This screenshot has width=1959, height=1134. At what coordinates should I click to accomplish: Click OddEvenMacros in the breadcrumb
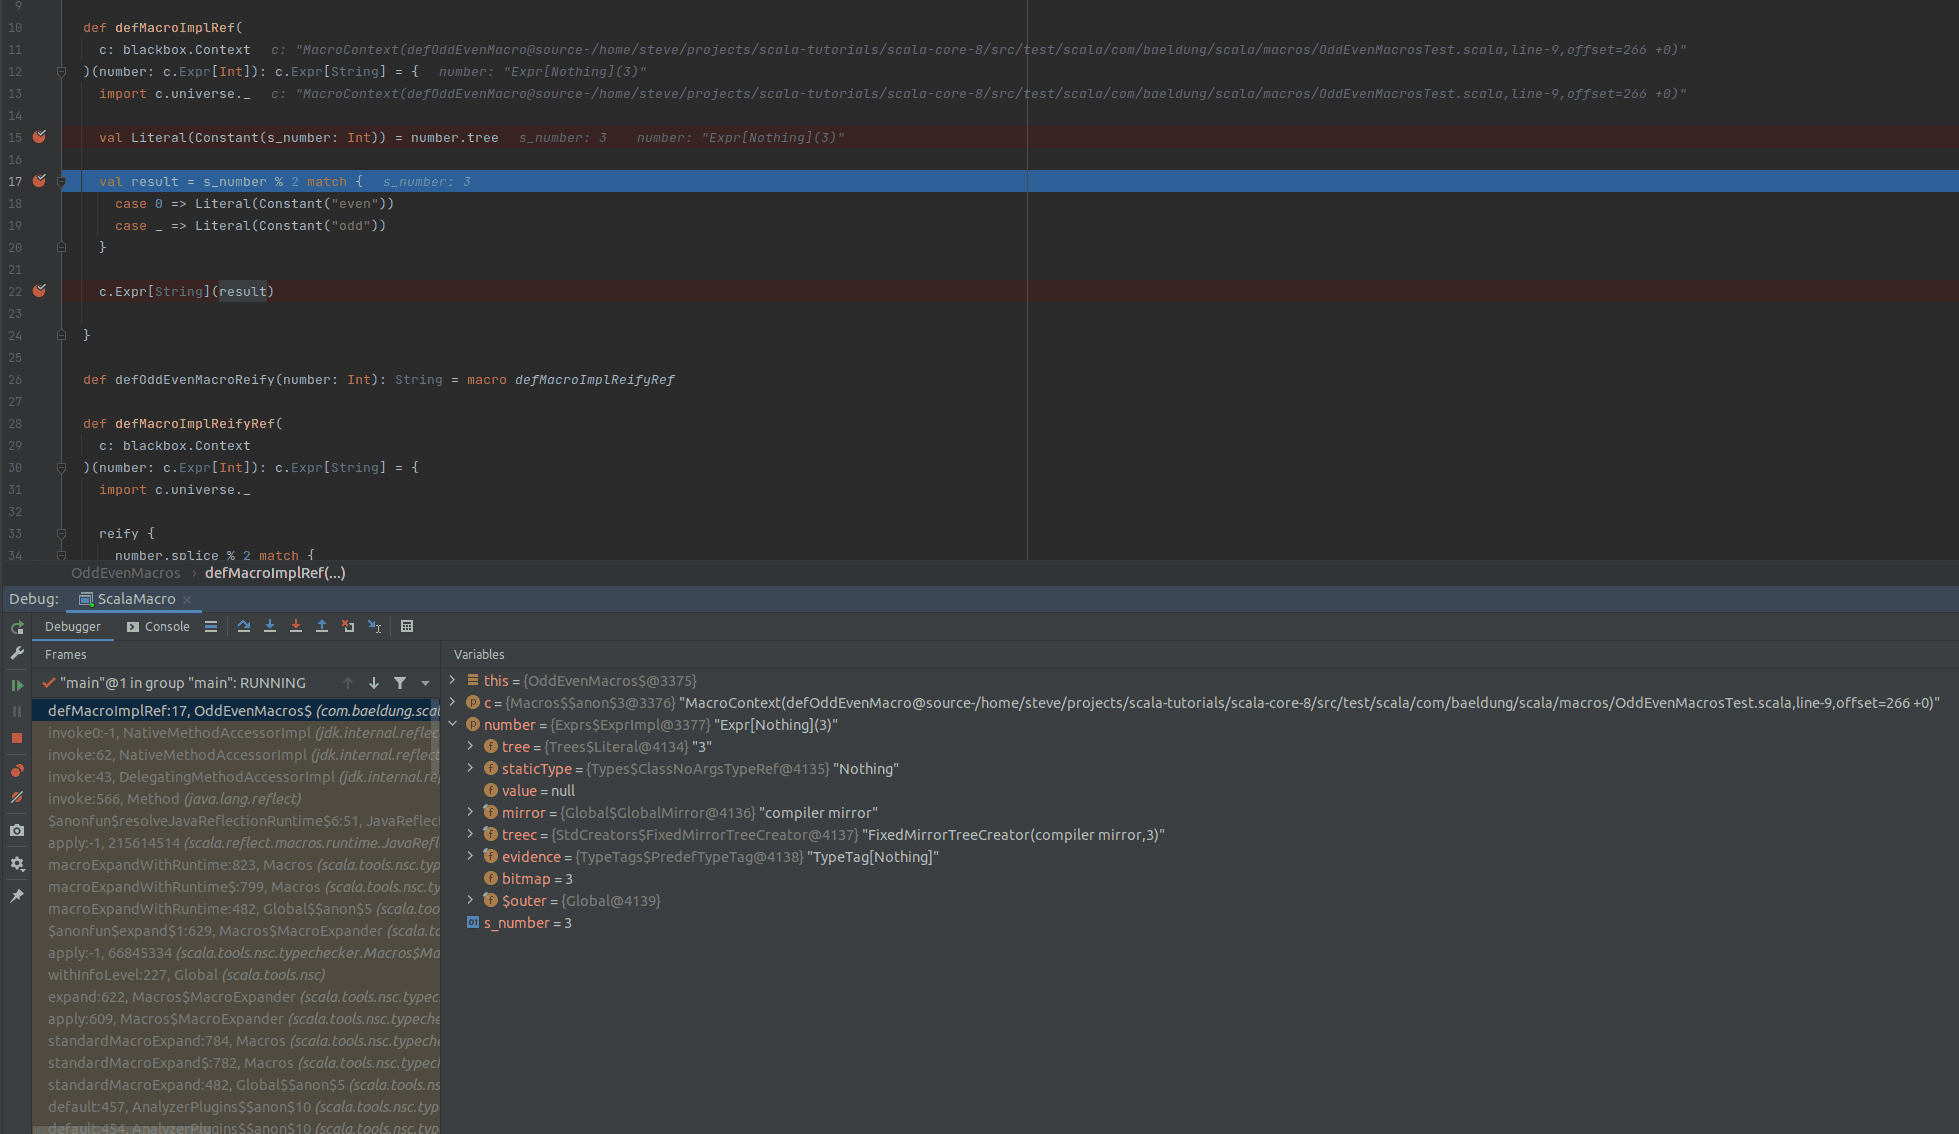coord(126,573)
